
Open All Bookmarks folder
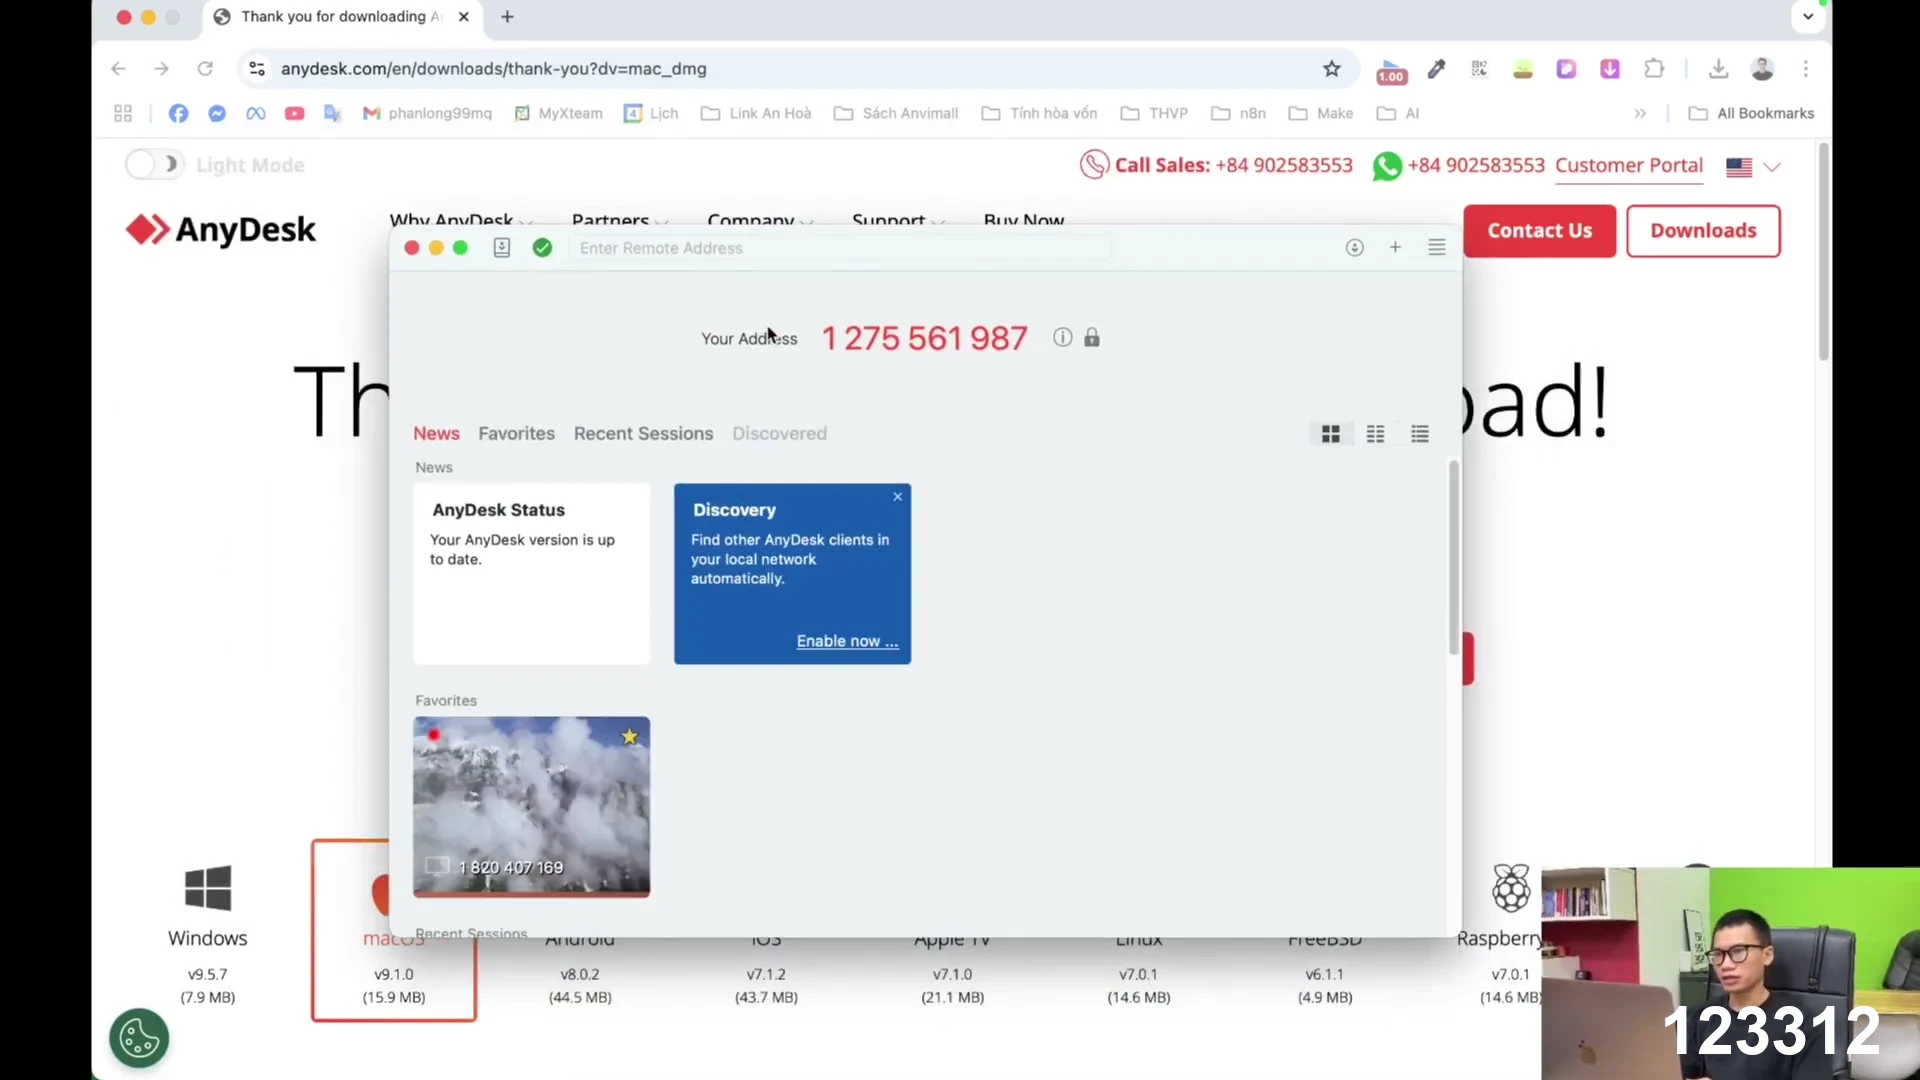[x=1751, y=113]
